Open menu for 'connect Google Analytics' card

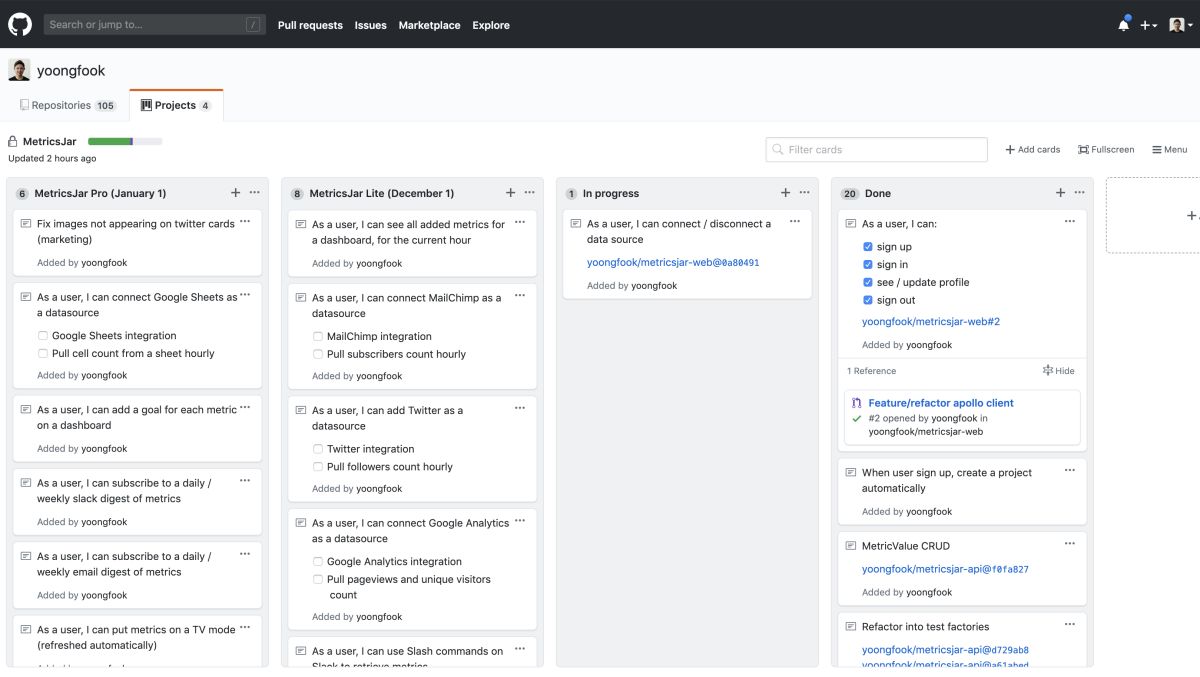click(x=520, y=520)
